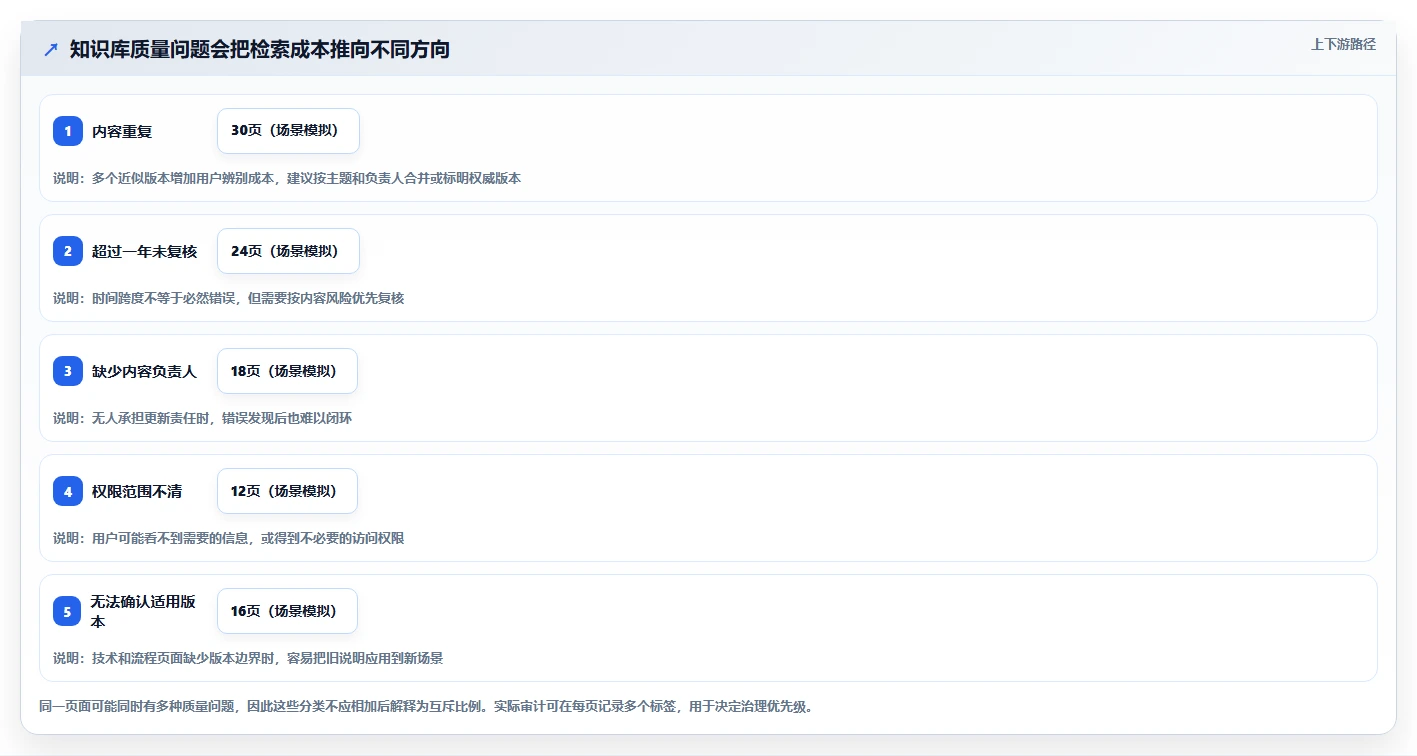This screenshot has height=756, width=1417.
Task: Click the number 3 badge for 缺少内容负责人
Action: pos(68,371)
